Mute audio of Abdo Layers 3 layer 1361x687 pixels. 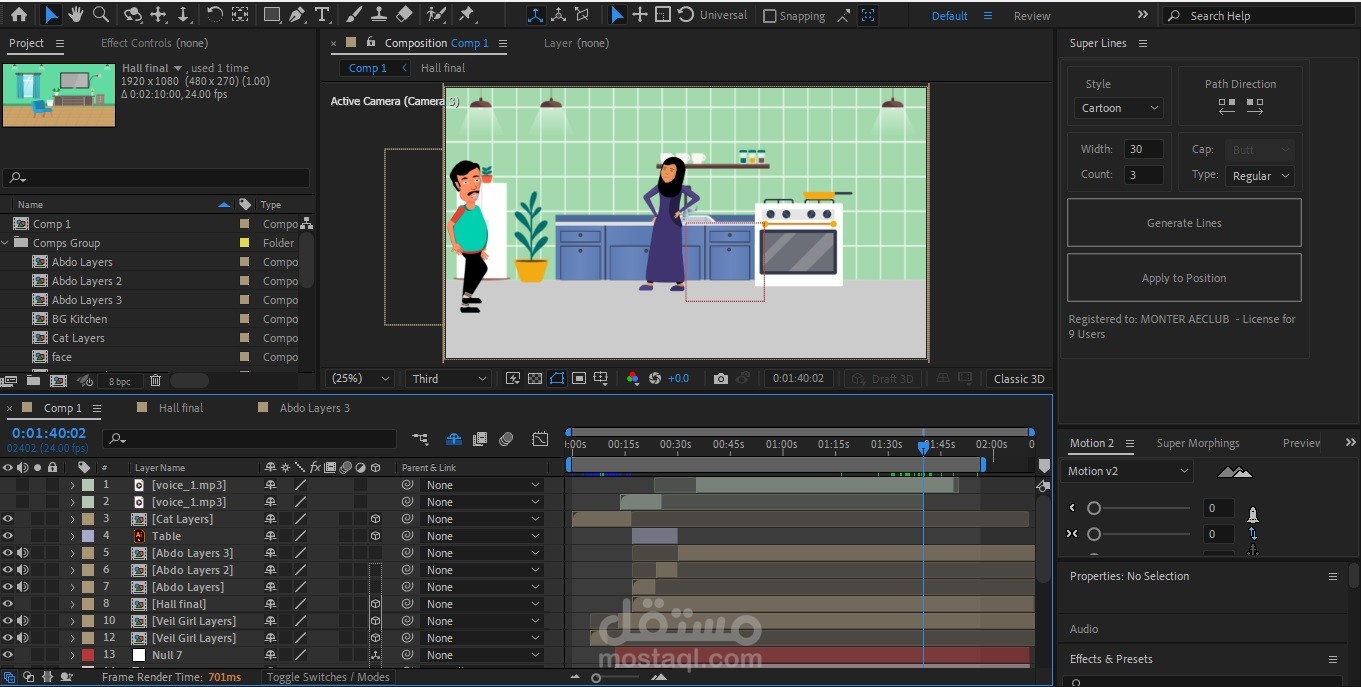[22, 553]
